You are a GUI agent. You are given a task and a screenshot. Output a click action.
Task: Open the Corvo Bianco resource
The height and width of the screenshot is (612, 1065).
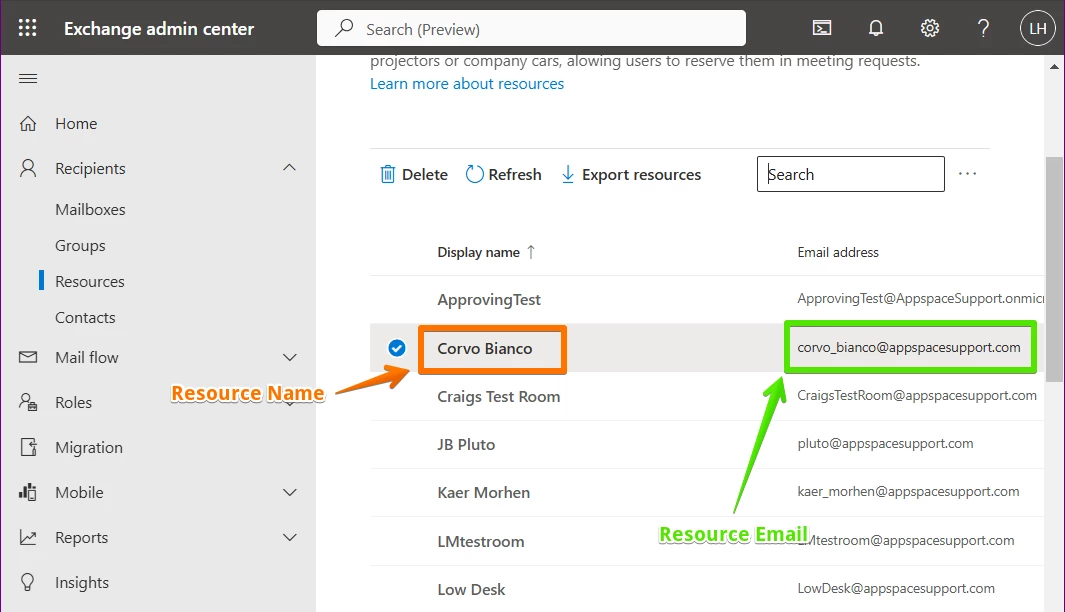484,348
